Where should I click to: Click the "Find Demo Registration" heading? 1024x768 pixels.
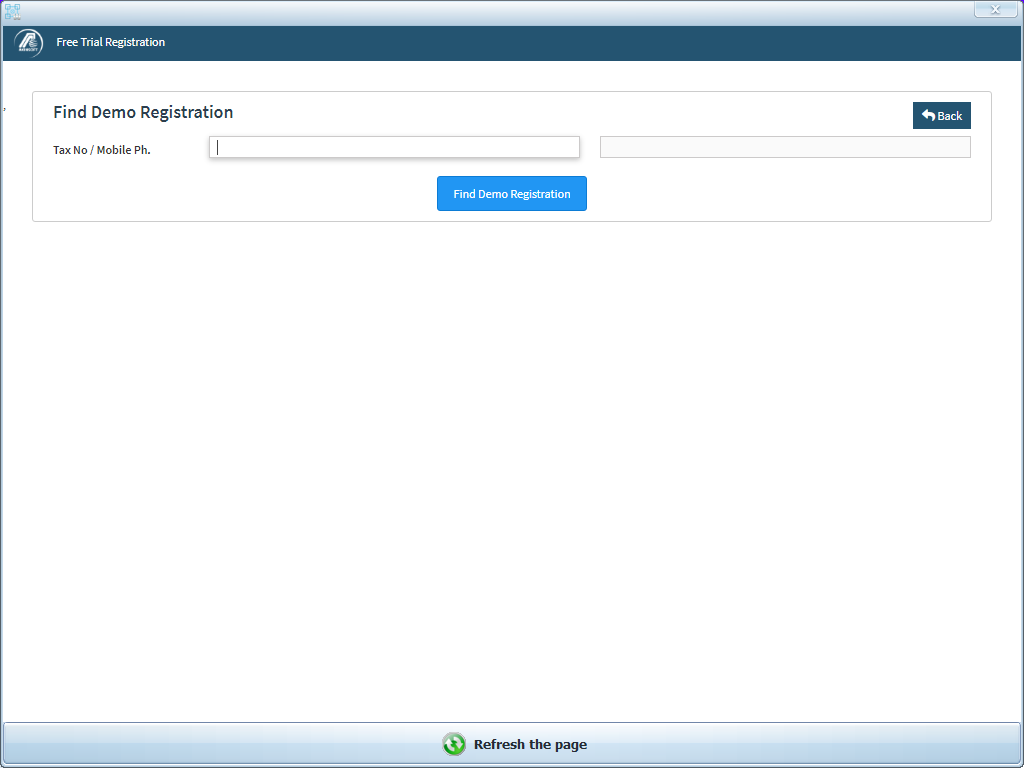pos(143,112)
